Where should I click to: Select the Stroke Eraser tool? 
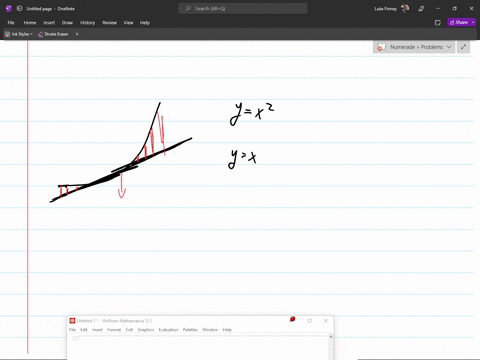[x=53, y=34]
